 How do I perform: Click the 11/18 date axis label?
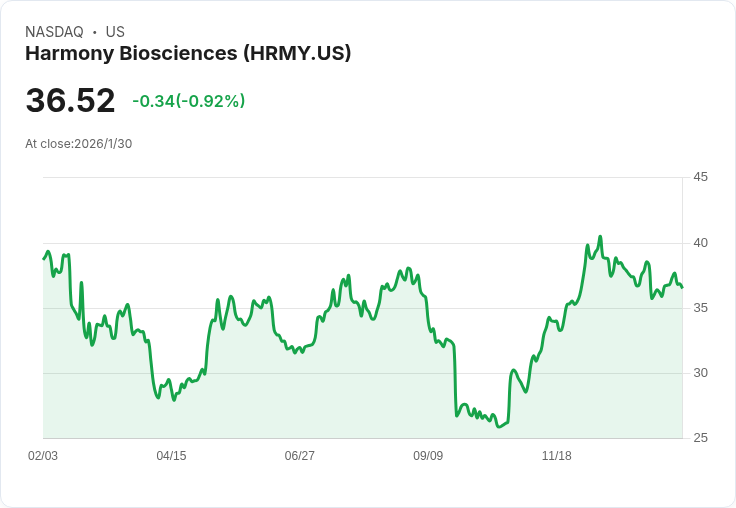click(557, 455)
